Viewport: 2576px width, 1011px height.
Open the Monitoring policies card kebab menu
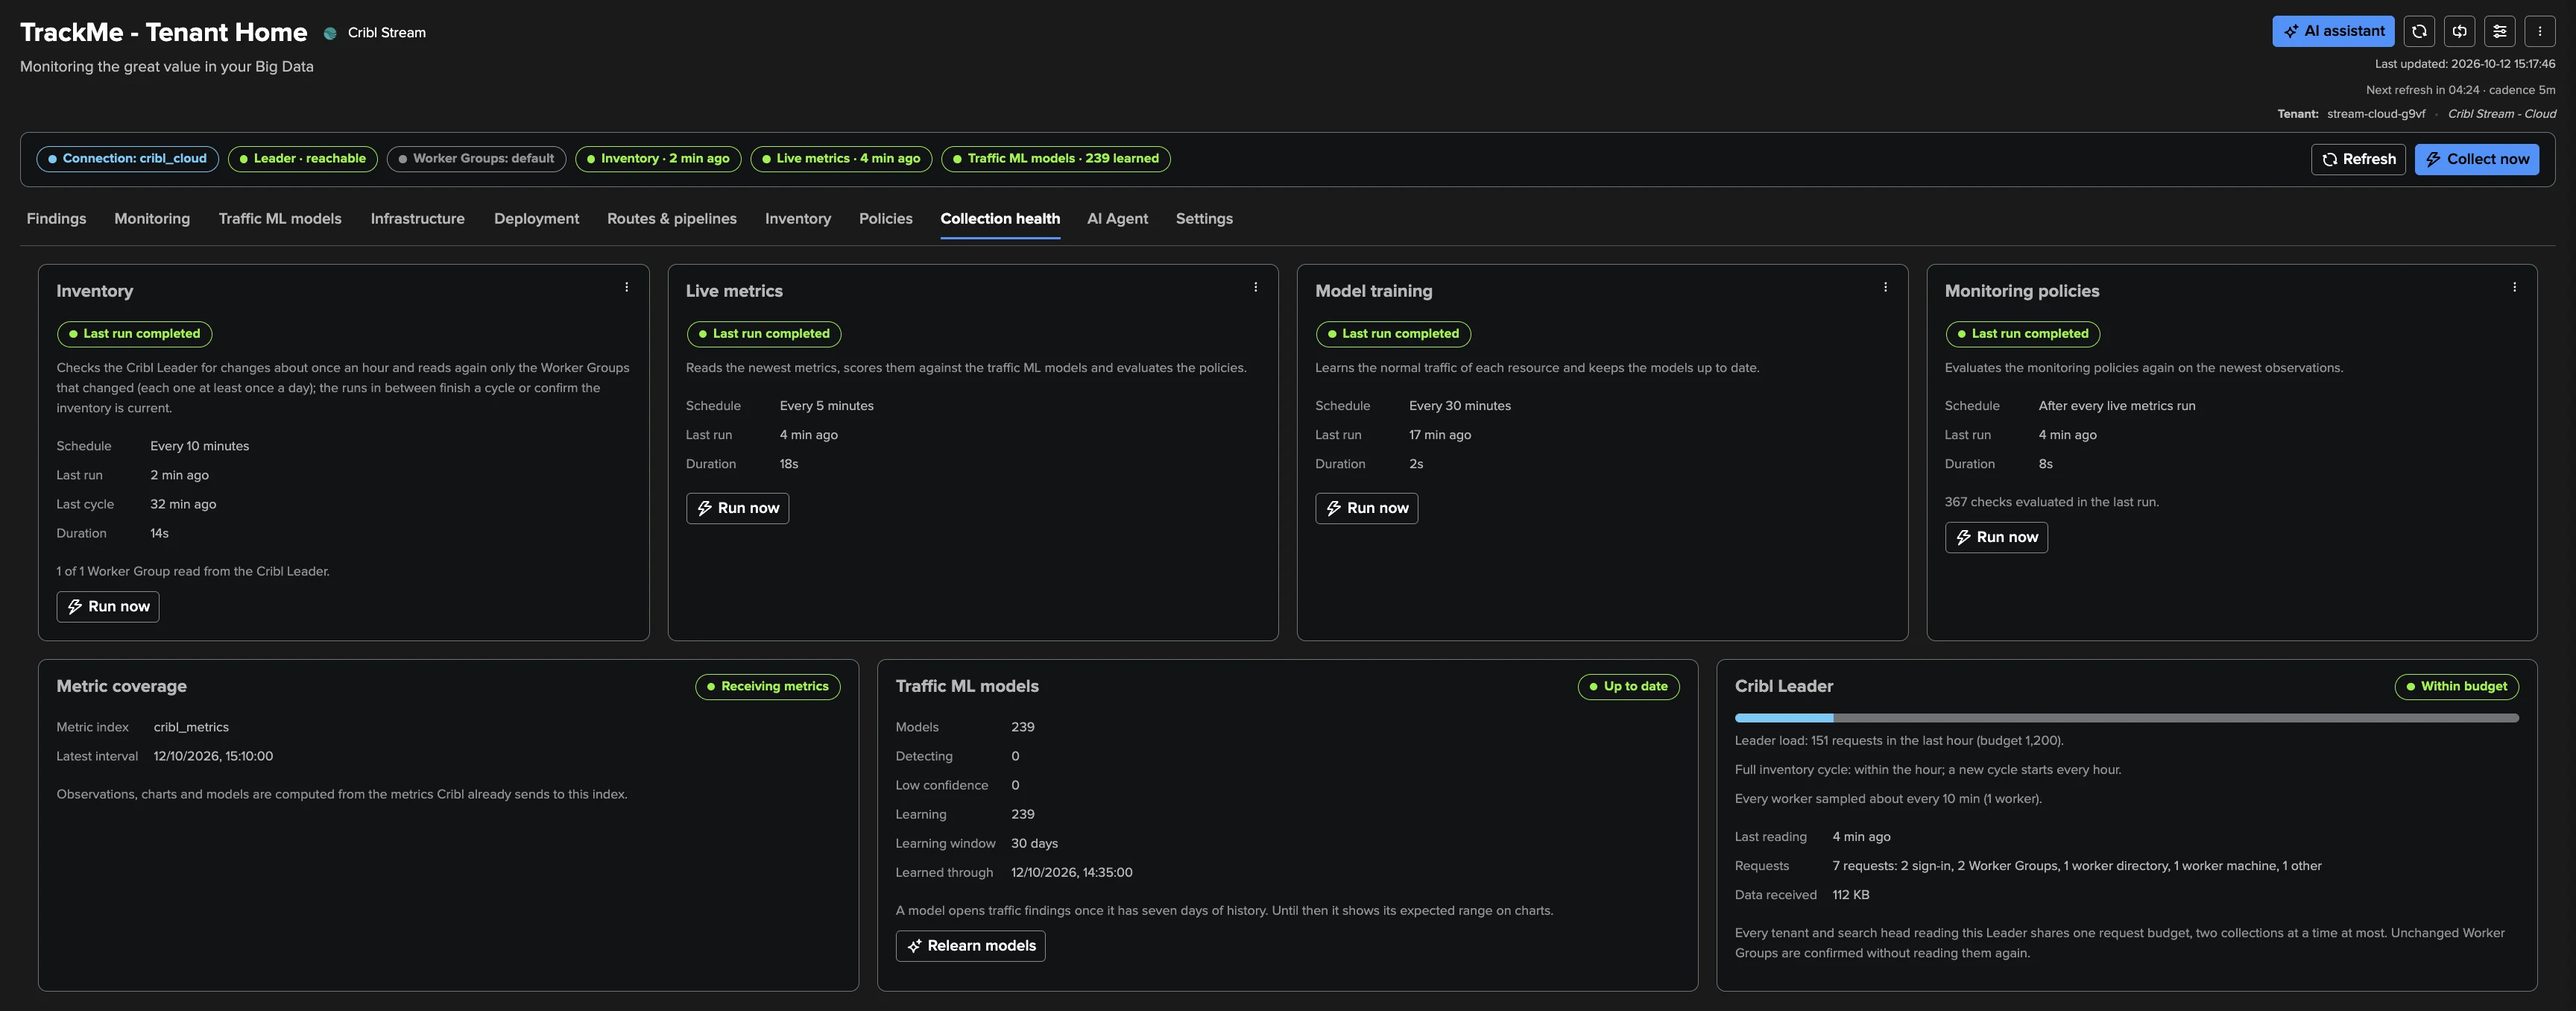(x=2514, y=288)
